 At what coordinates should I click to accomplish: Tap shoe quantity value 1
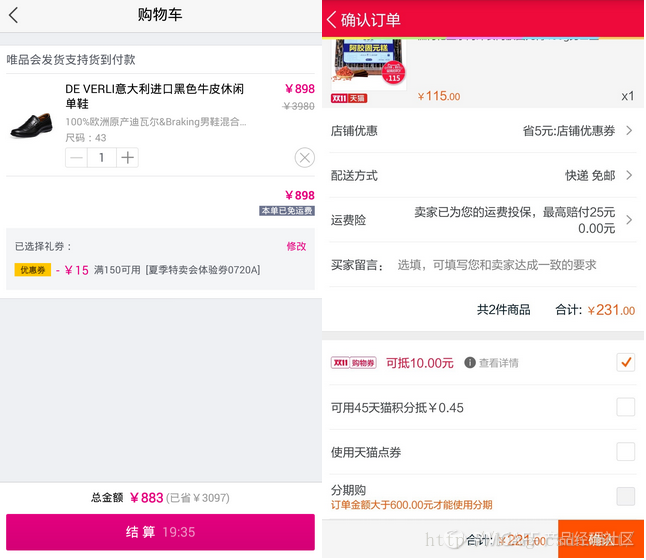[102, 158]
